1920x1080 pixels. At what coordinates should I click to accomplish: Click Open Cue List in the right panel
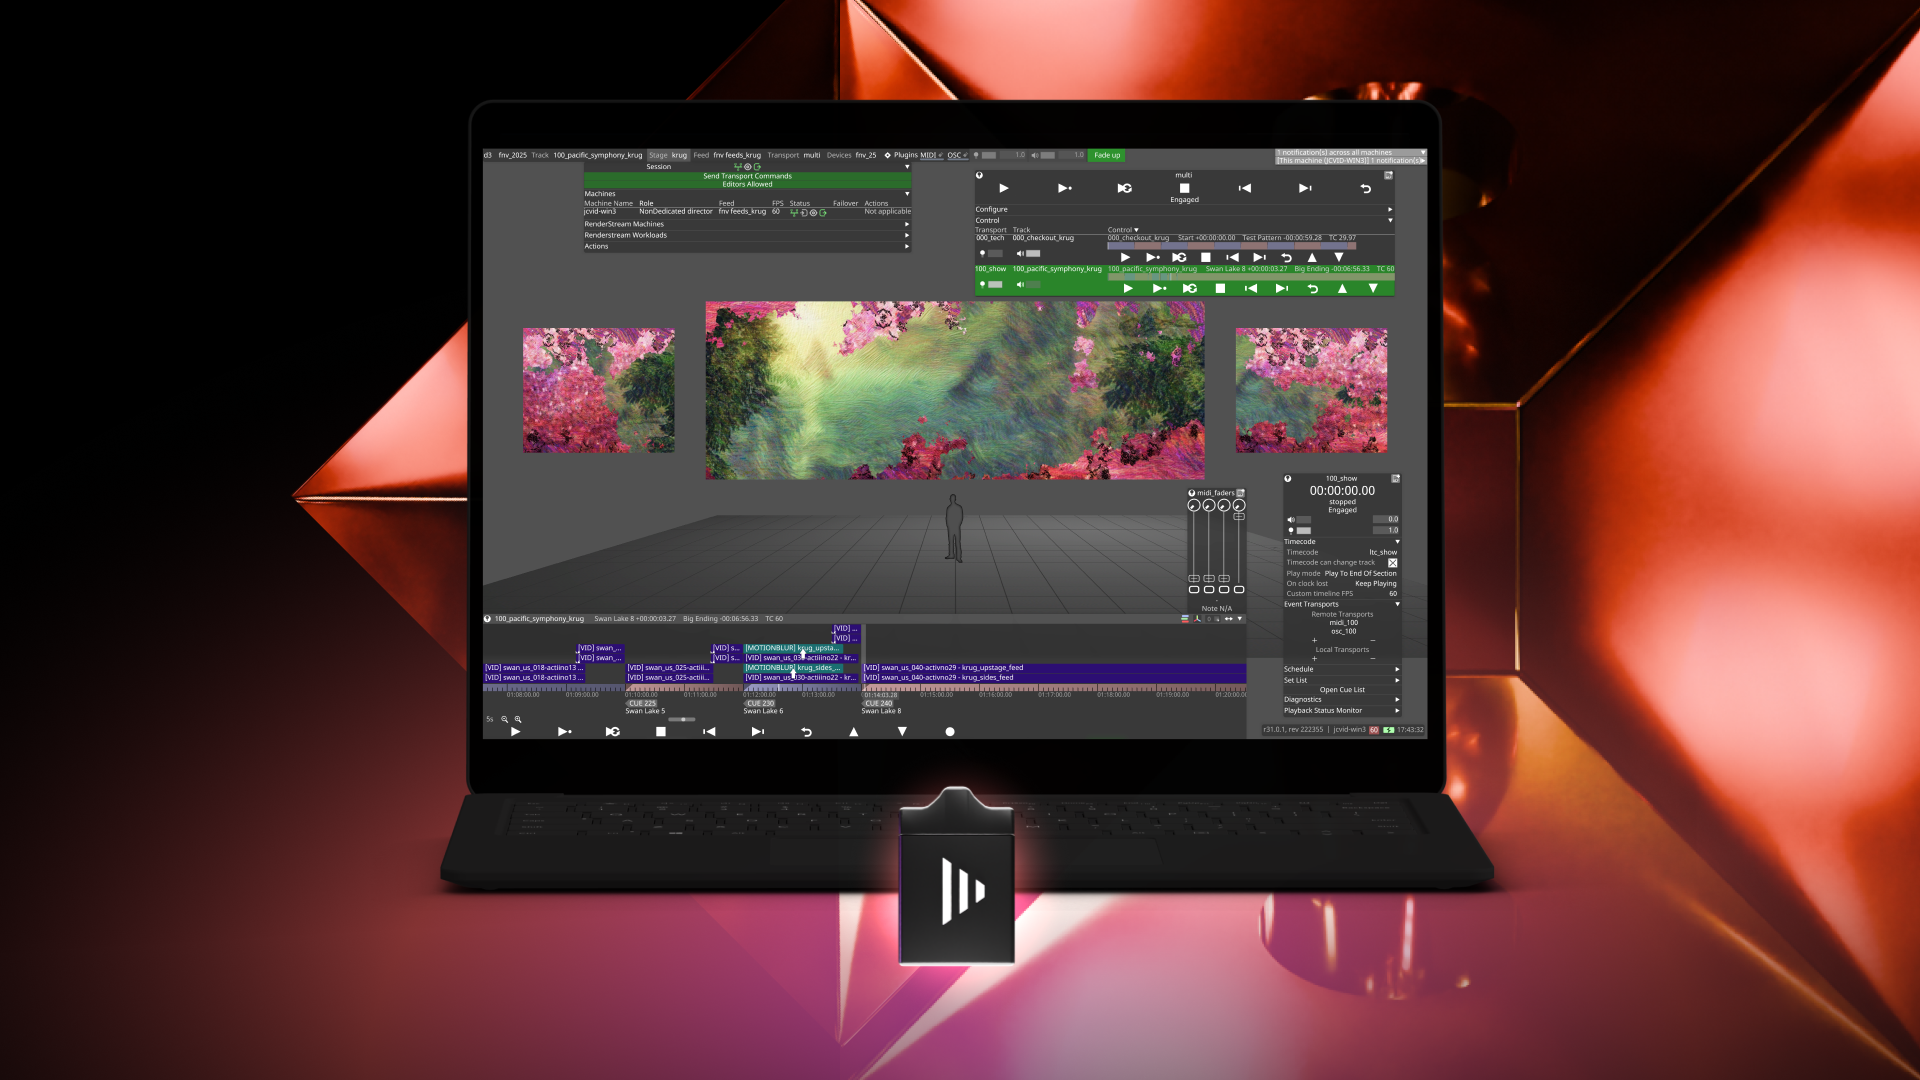1343,689
